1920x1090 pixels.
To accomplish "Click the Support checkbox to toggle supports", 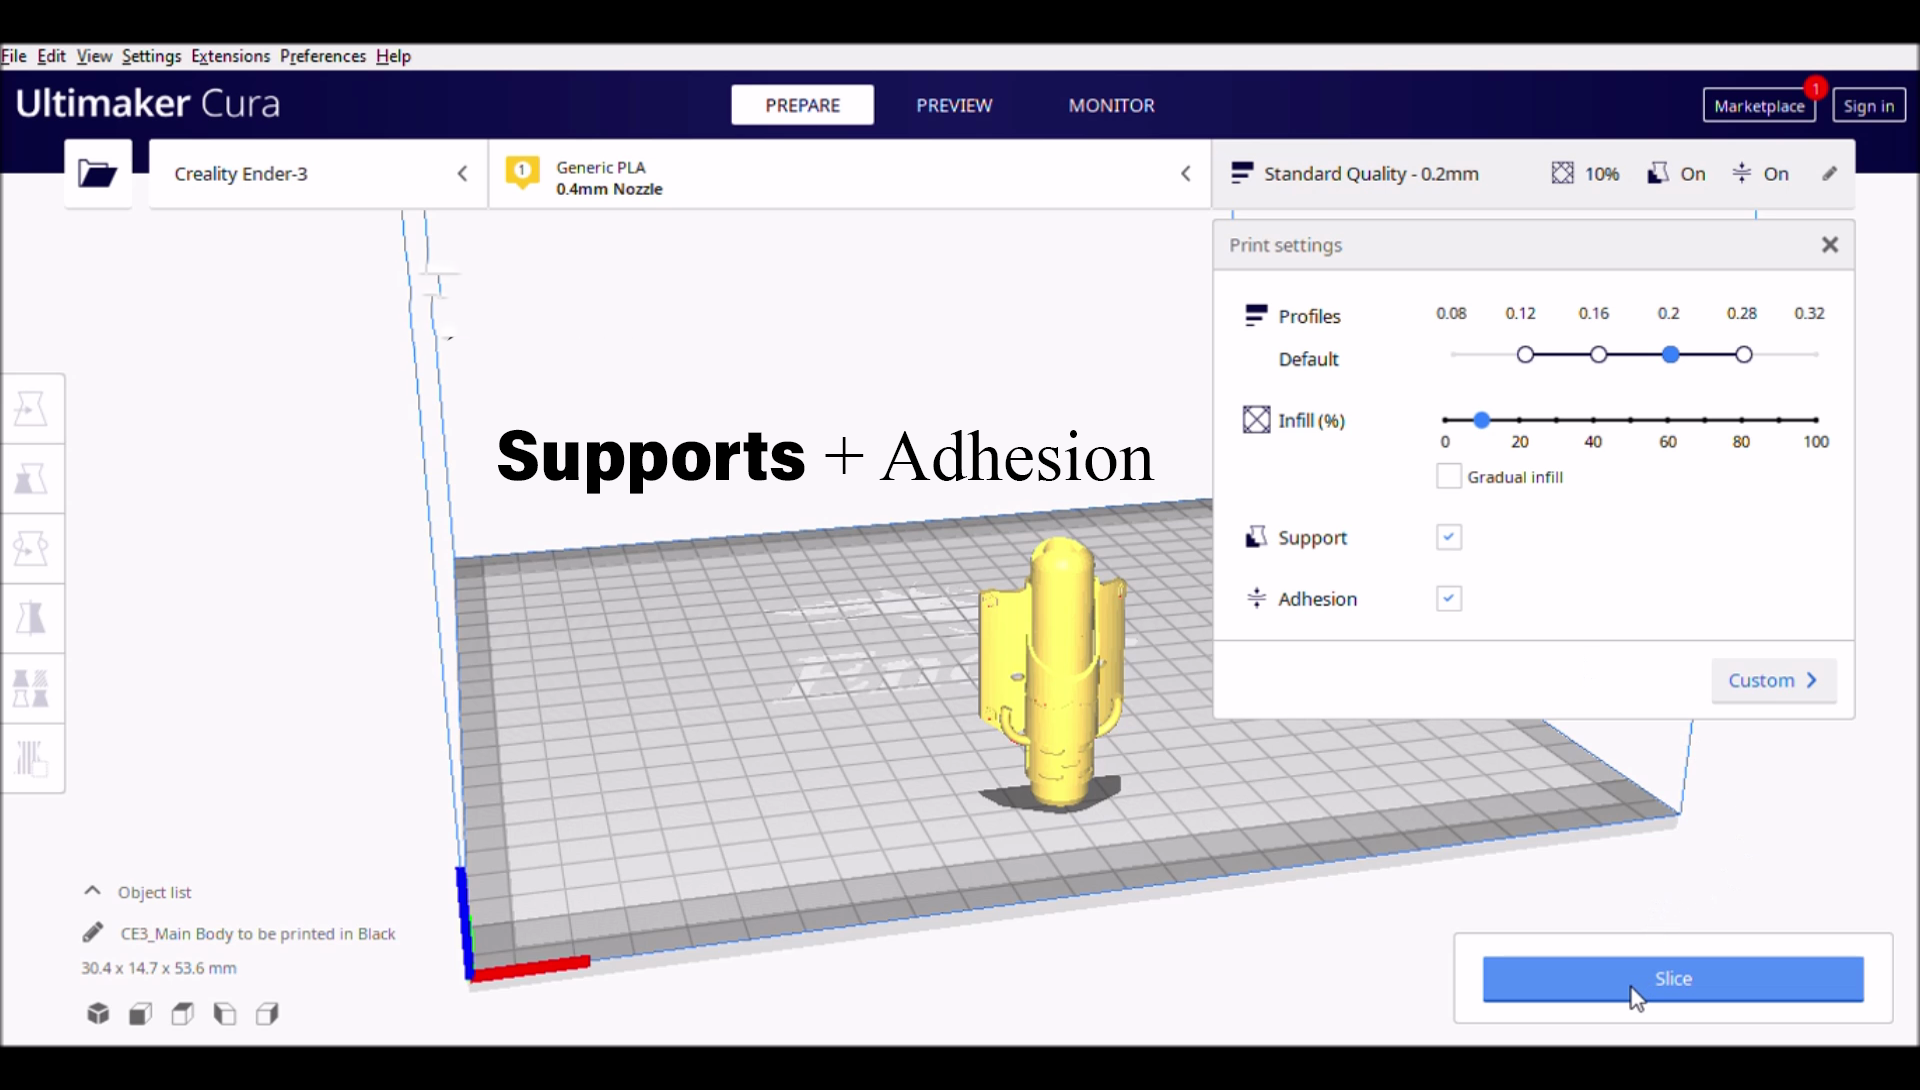I will point(1448,536).
